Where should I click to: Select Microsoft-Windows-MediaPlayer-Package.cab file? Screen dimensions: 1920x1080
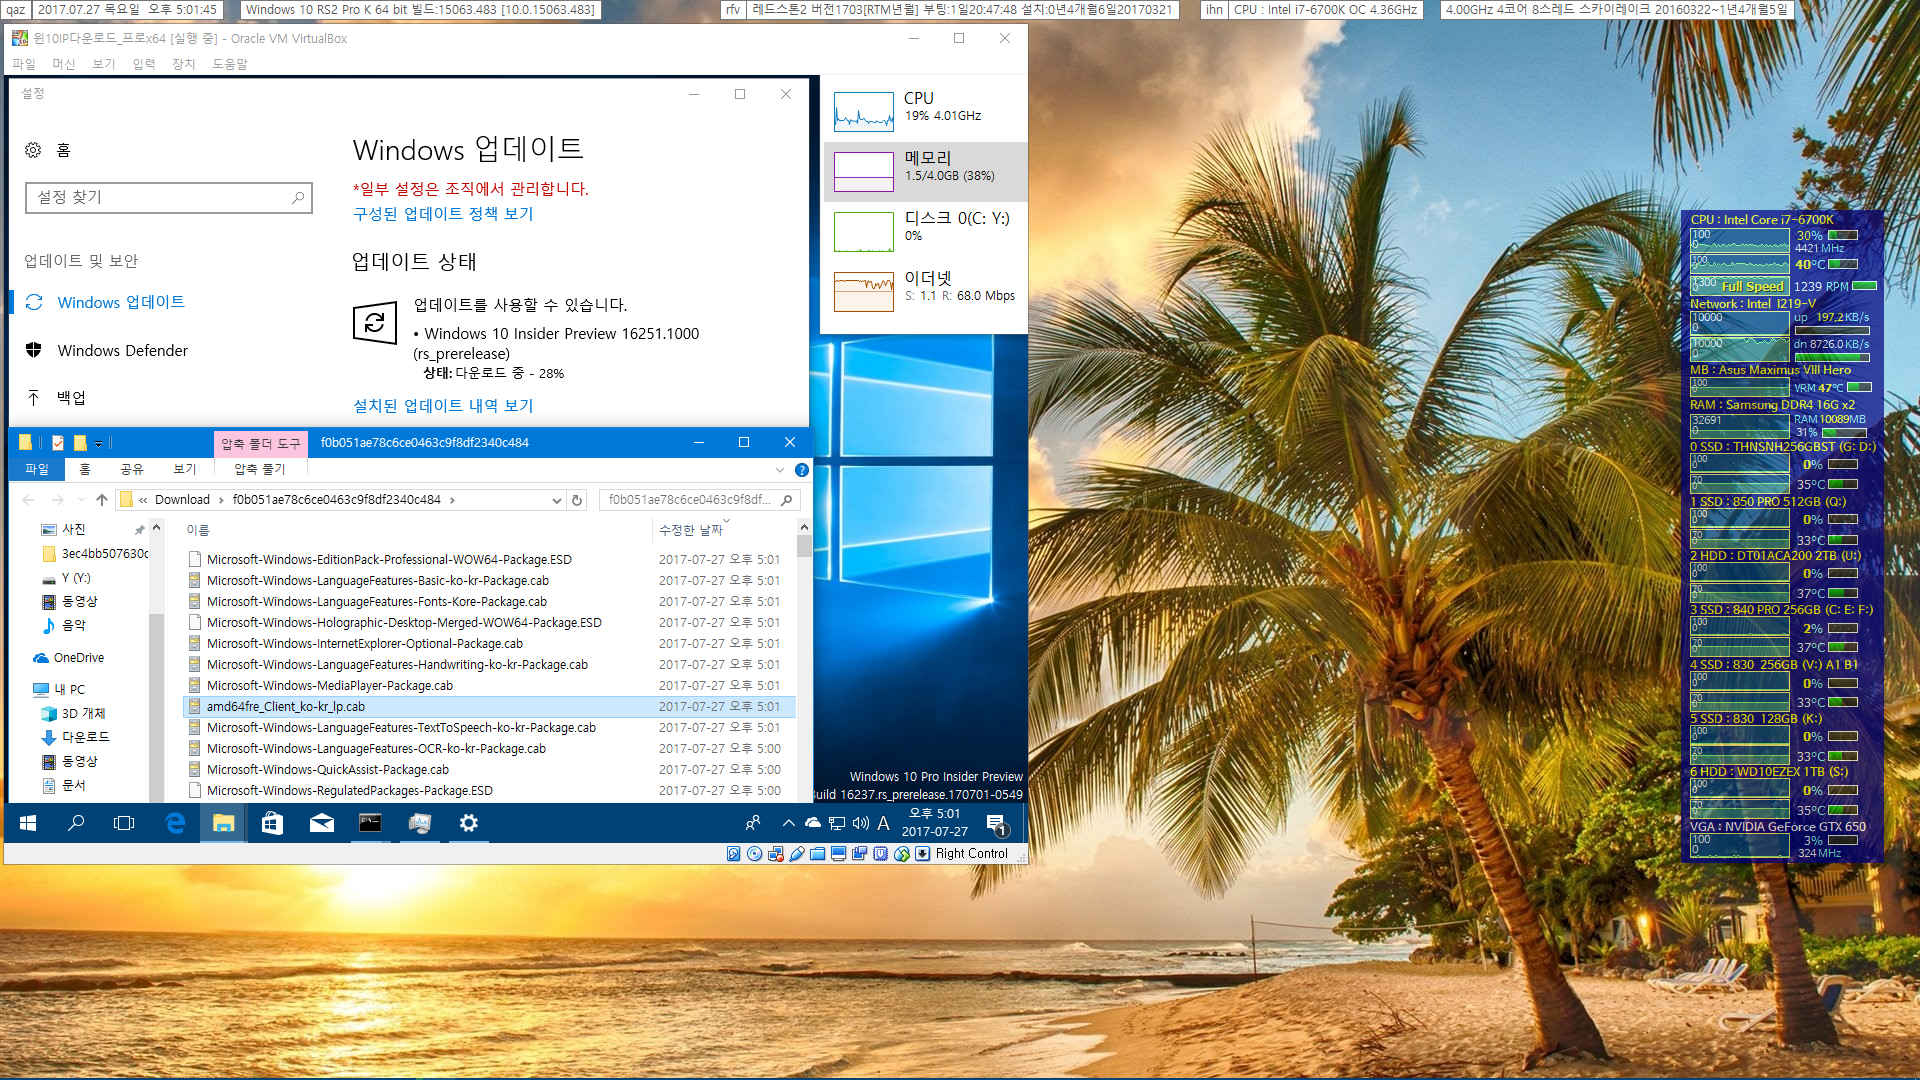[x=329, y=686]
